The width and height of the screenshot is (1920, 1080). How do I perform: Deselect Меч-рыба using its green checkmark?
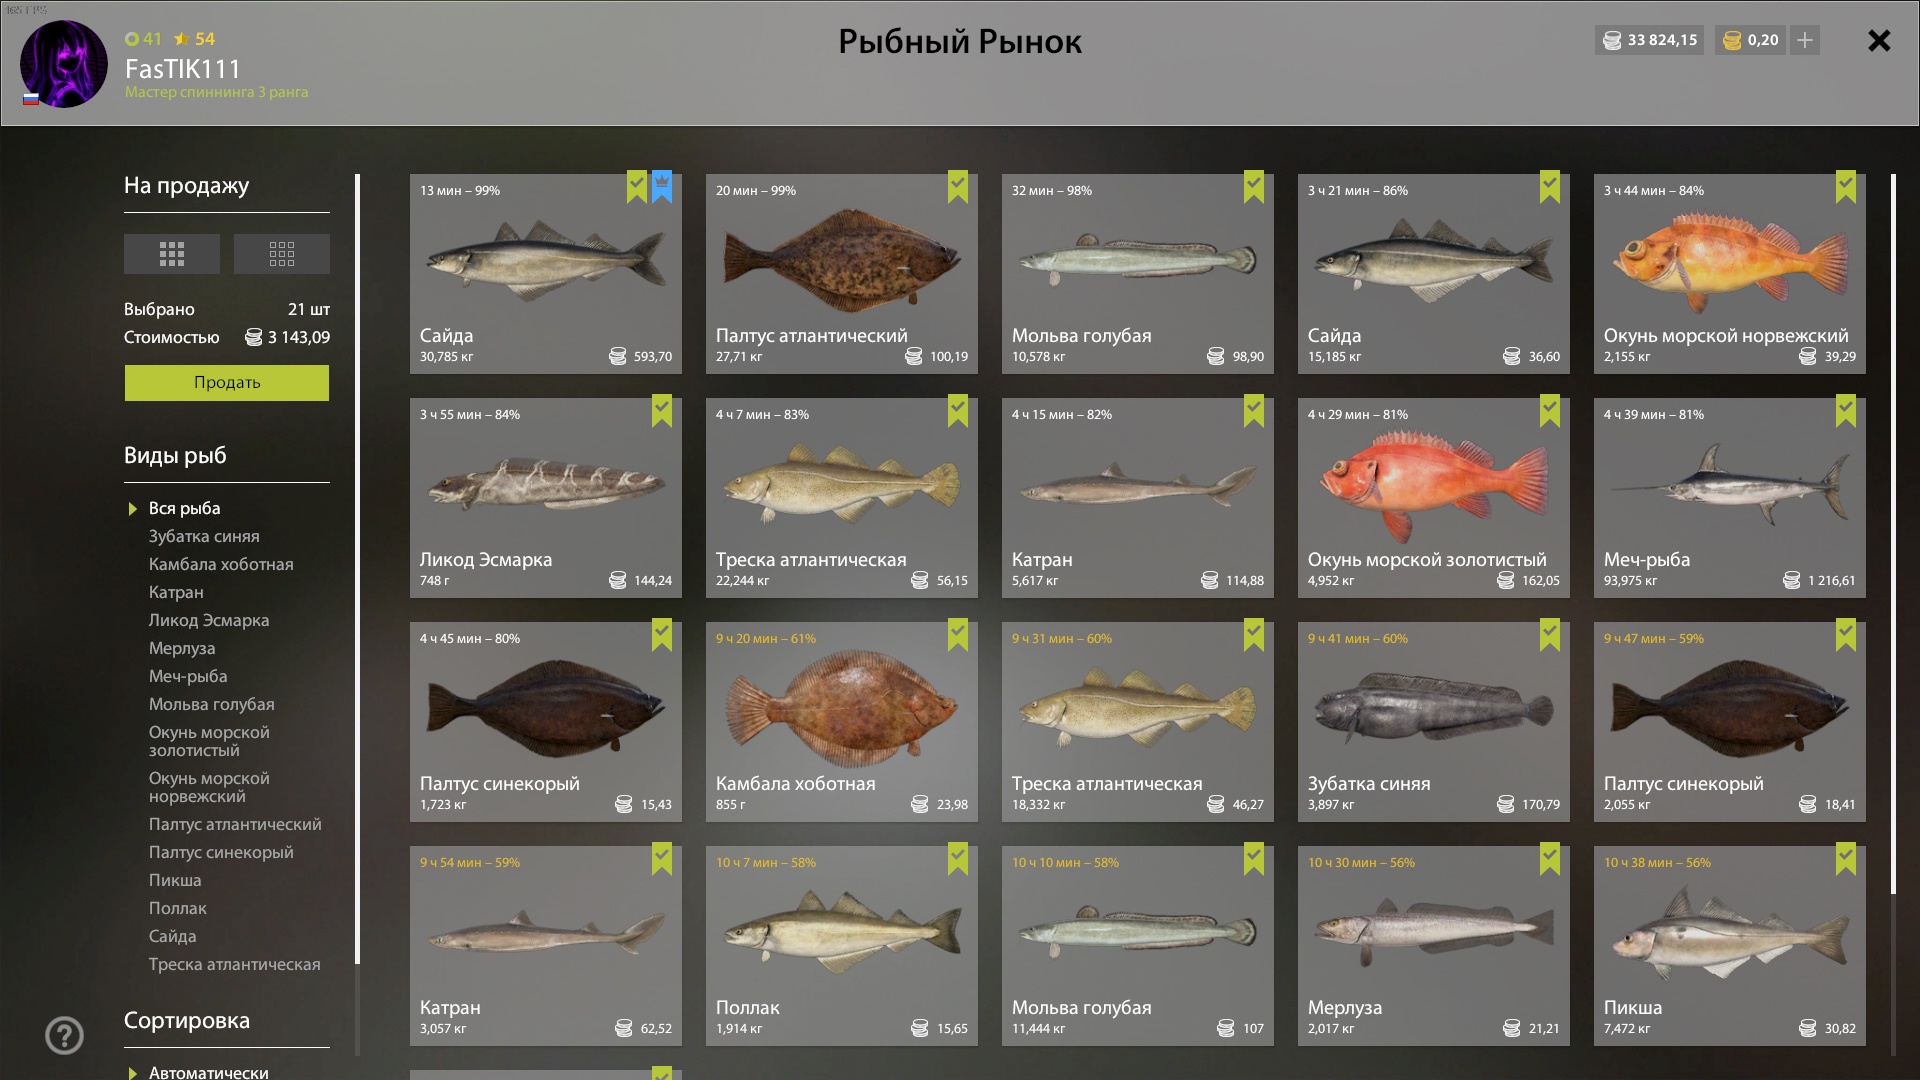click(1846, 411)
